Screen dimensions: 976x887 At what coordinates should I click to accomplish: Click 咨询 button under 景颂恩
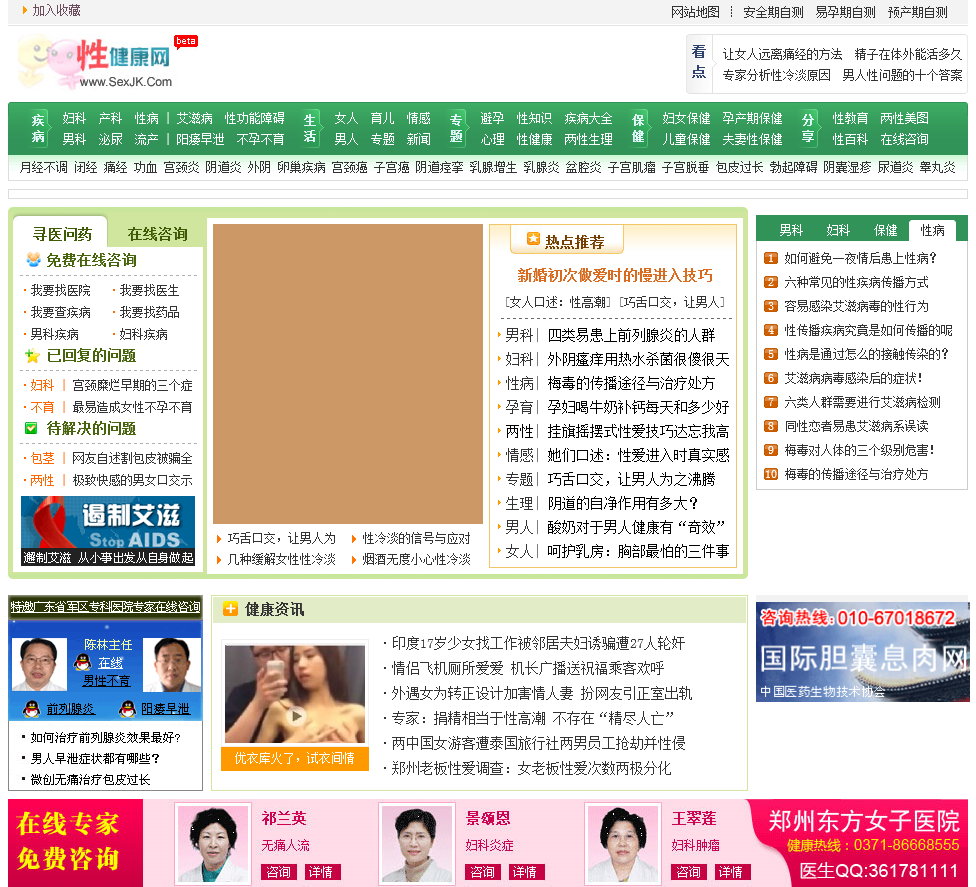[x=482, y=872]
